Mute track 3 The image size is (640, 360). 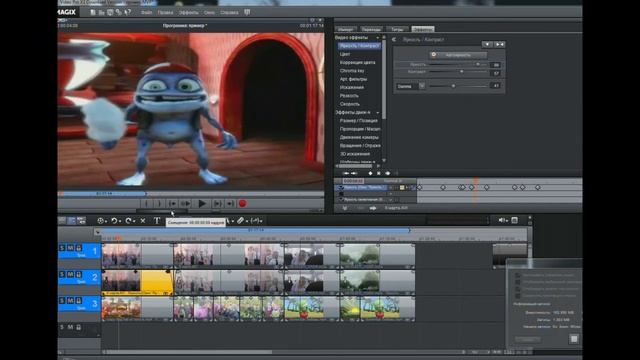pos(70,301)
